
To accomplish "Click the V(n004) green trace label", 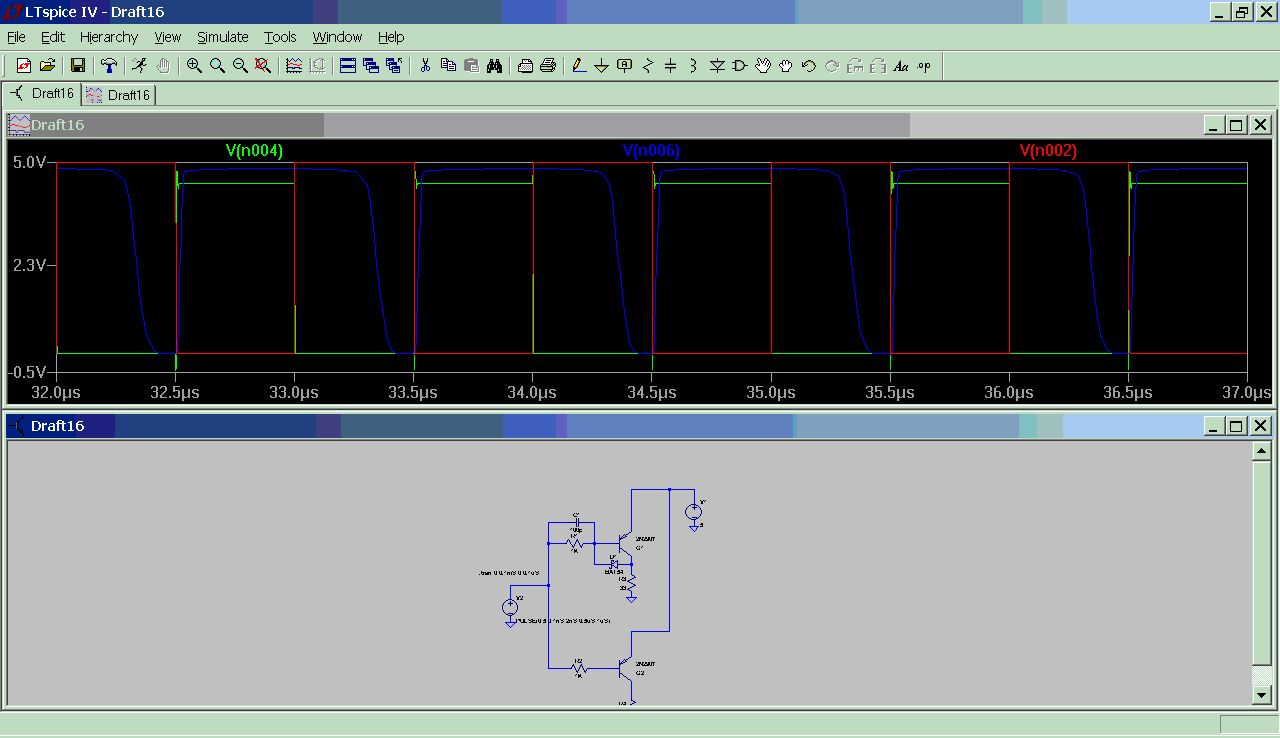I will [254, 151].
